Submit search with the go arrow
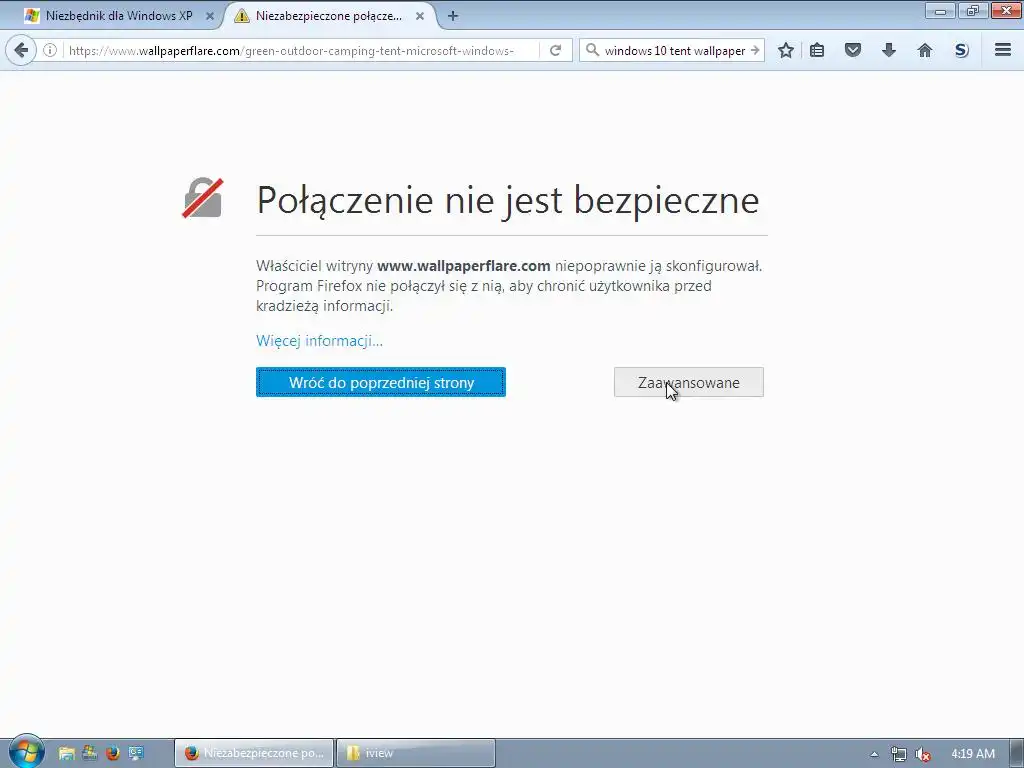 tap(754, 50)
